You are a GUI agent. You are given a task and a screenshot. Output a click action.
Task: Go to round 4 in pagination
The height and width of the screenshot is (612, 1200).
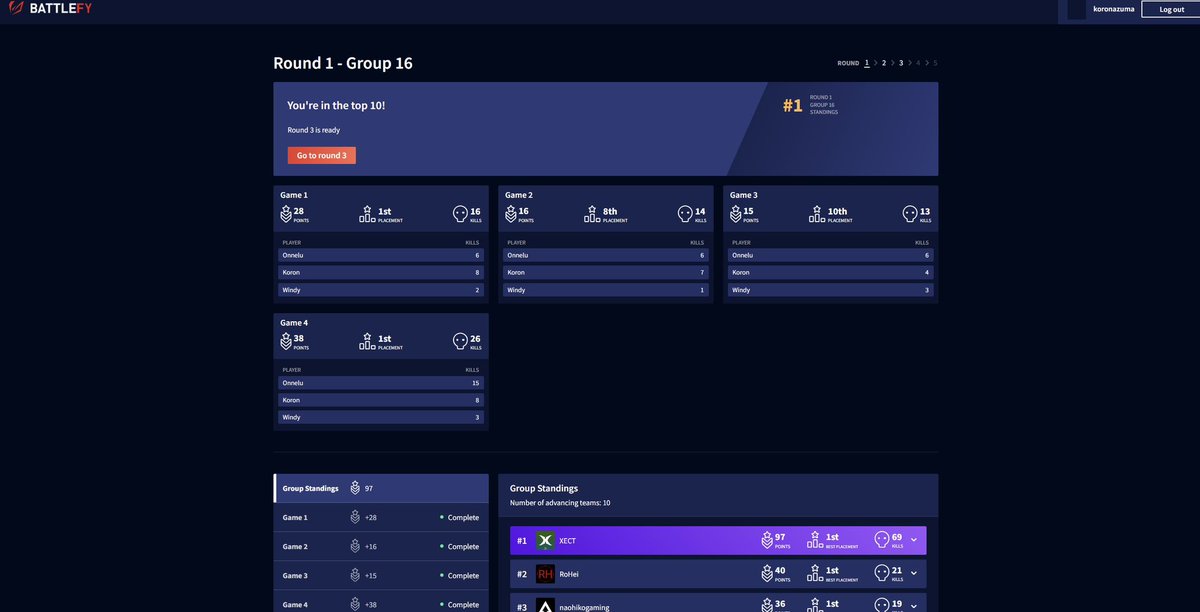coord(918,63)
